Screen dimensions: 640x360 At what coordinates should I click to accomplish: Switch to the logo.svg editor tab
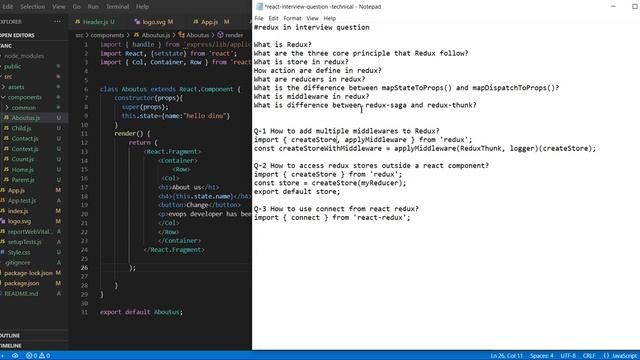coord(154,22)
